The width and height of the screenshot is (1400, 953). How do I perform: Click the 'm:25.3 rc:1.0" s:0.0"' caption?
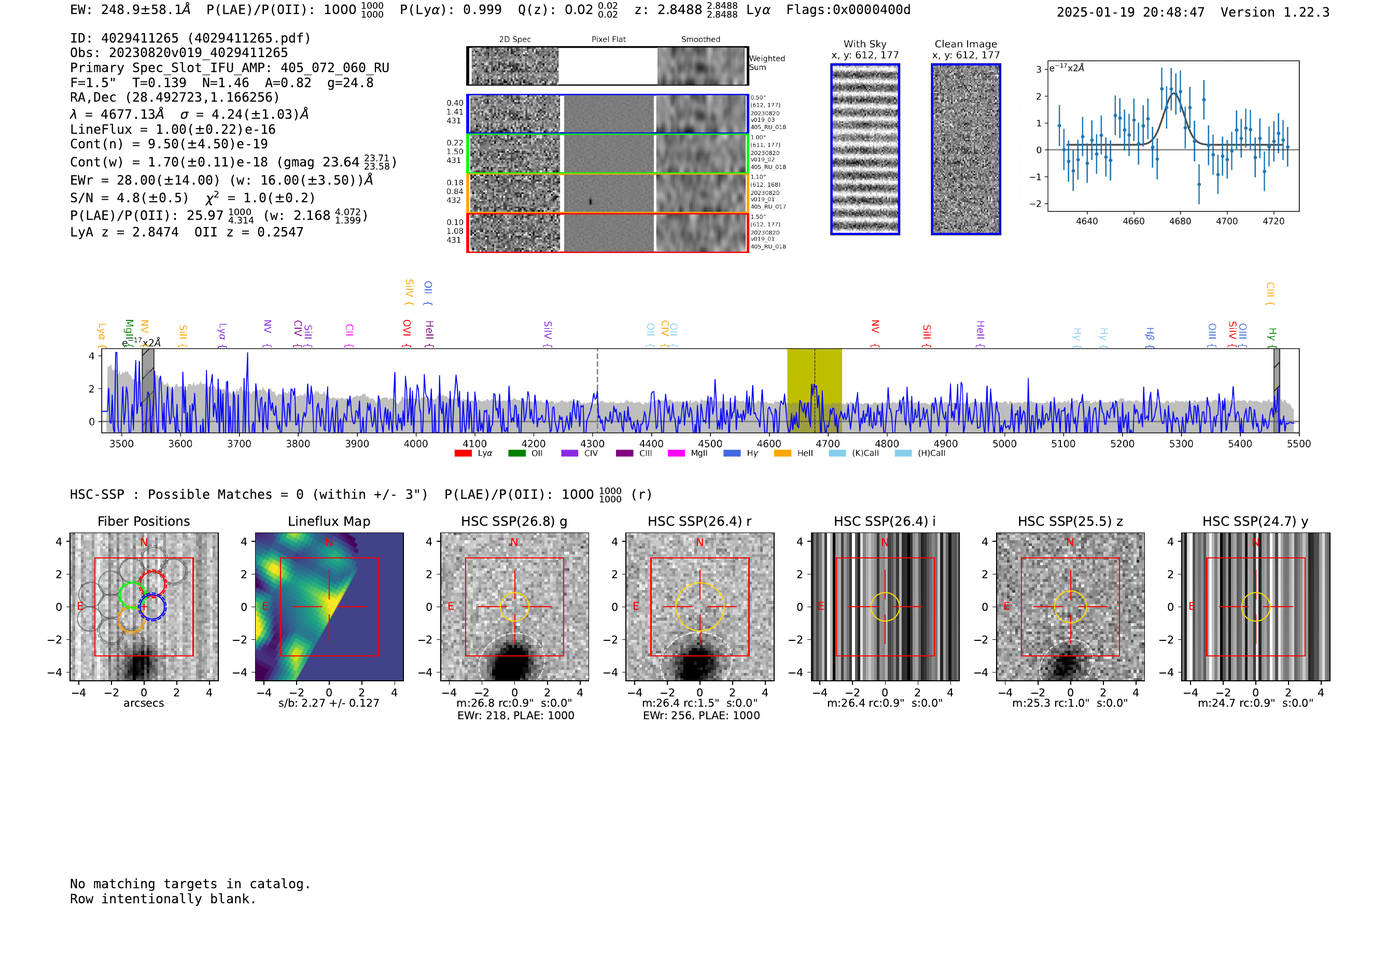[1070, 703]
